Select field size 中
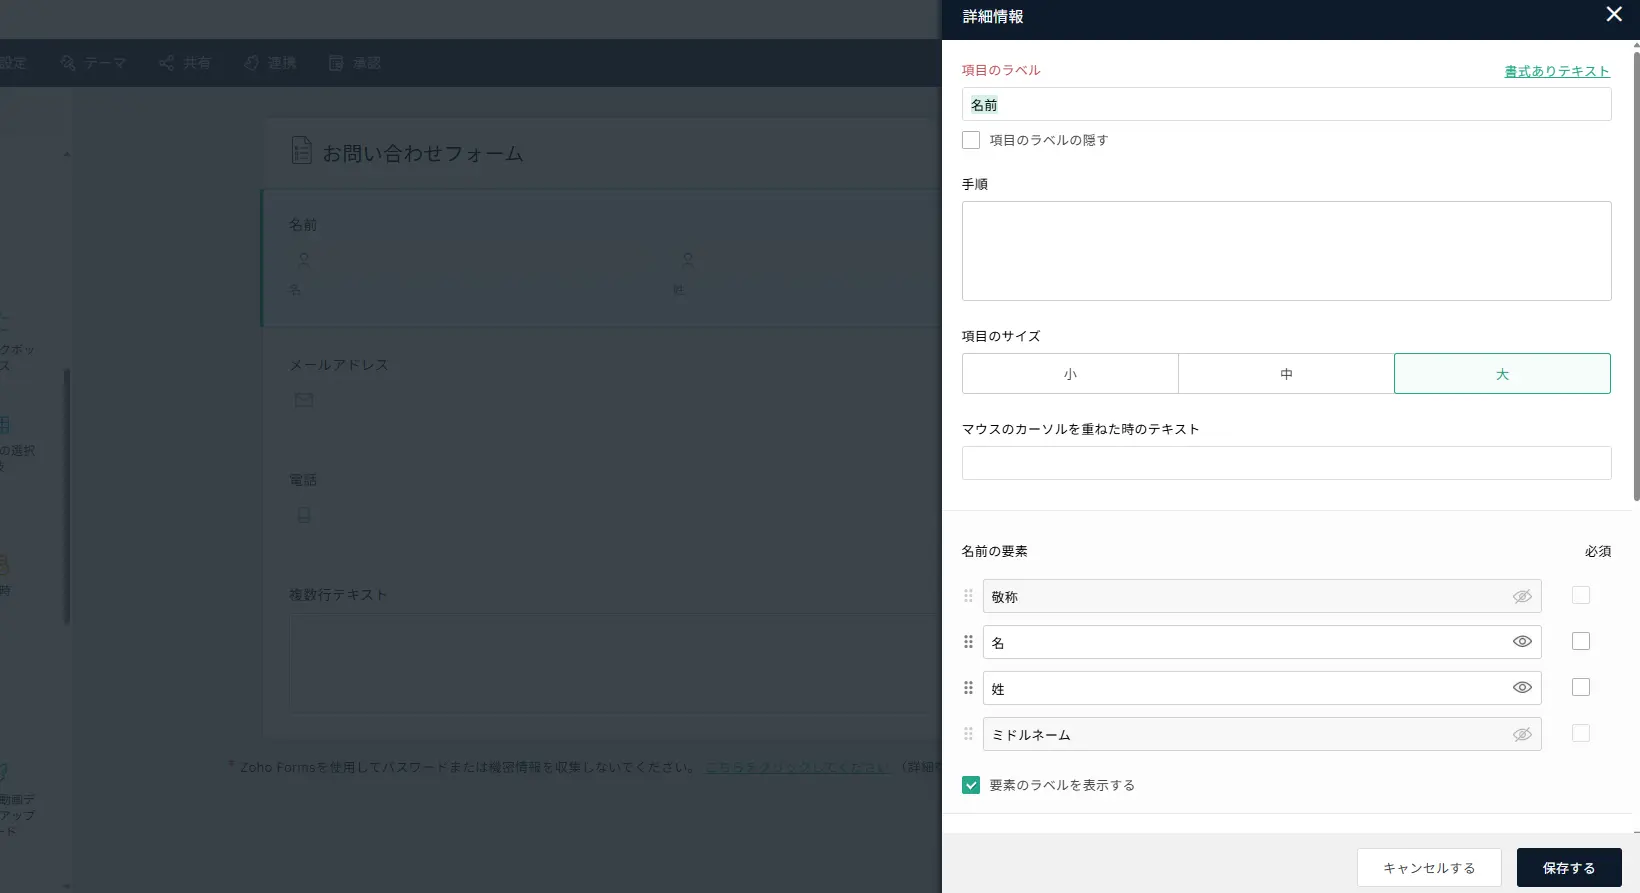This screenshot has width=1640, height=893. [1286, 373]
